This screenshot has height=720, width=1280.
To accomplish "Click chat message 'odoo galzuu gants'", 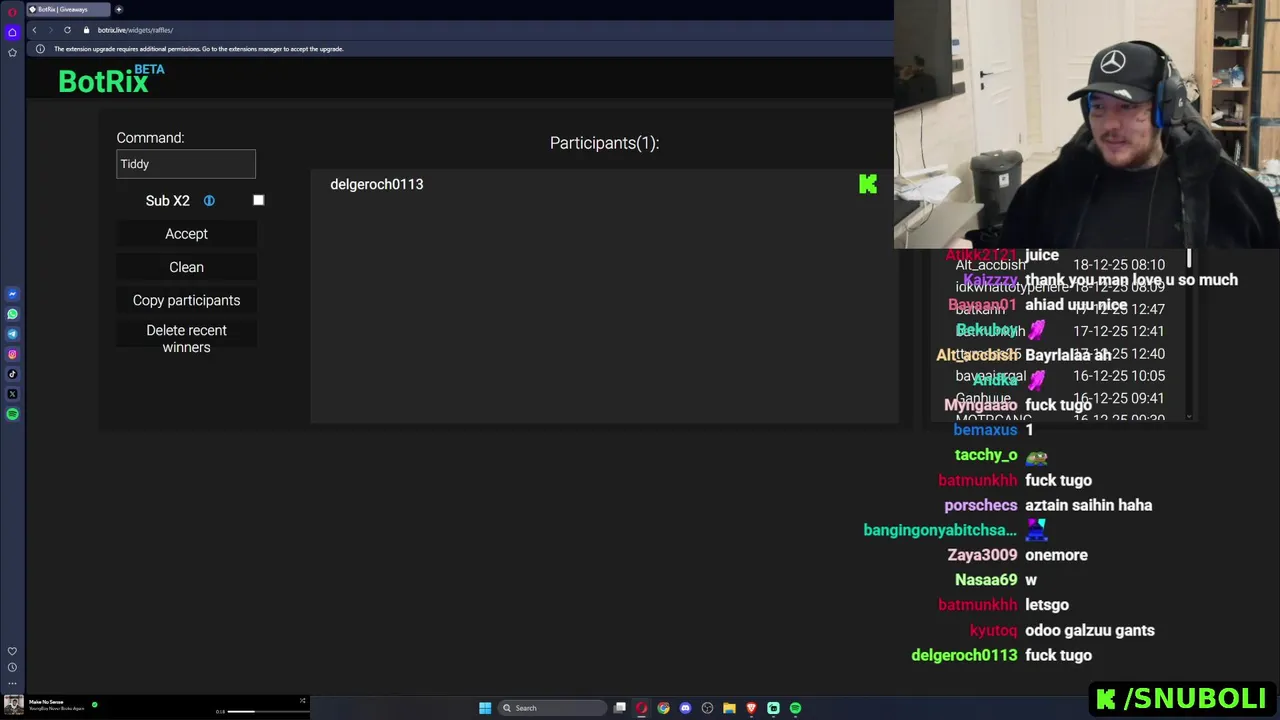I will pyautogui.click(x=1090, y=630).
